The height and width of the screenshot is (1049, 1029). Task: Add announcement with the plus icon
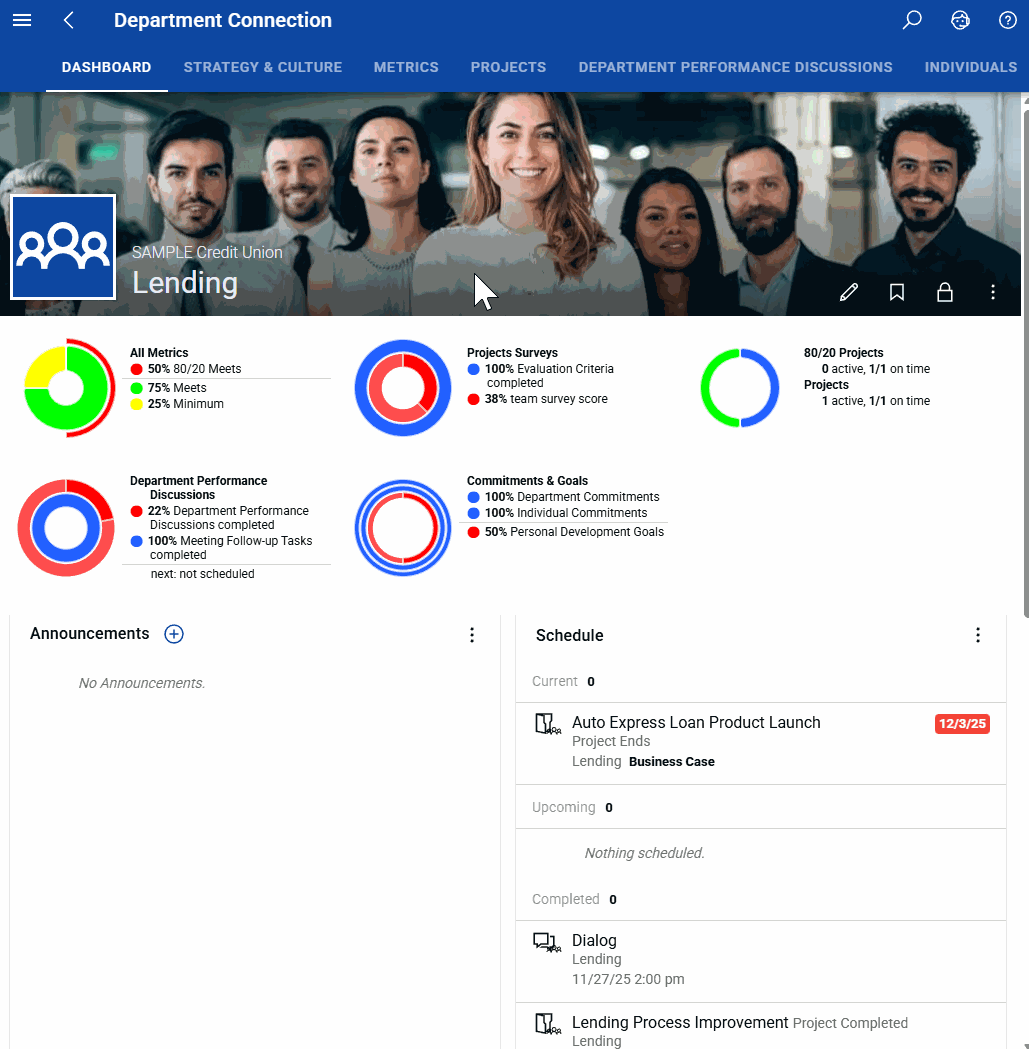174,634
